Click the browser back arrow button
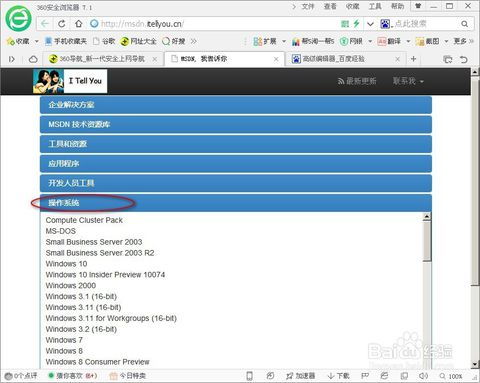The height and width of the screenshot is (383, 480). coord(45,24)
